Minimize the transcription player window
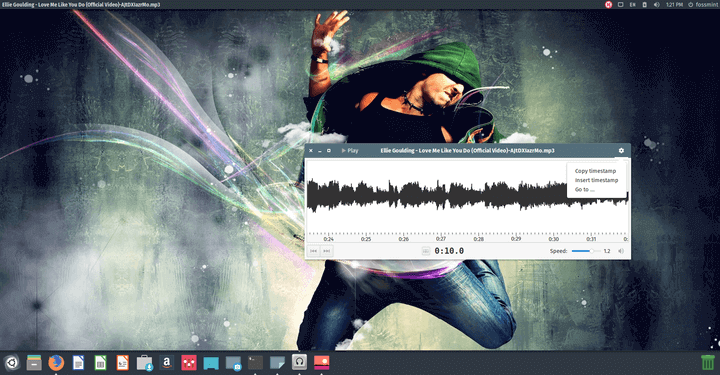The height and width of the screenshot is (375, 720). coord(320,151)
